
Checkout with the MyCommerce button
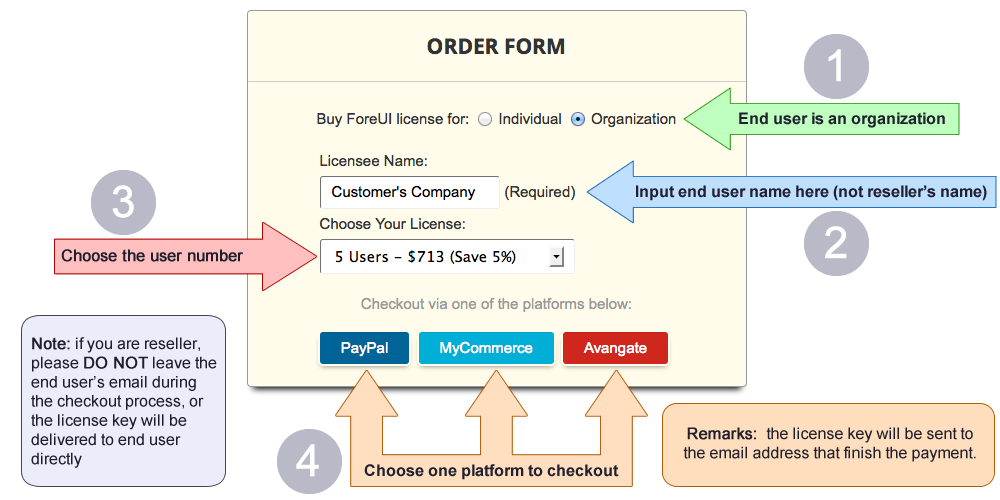click(486, 349)
